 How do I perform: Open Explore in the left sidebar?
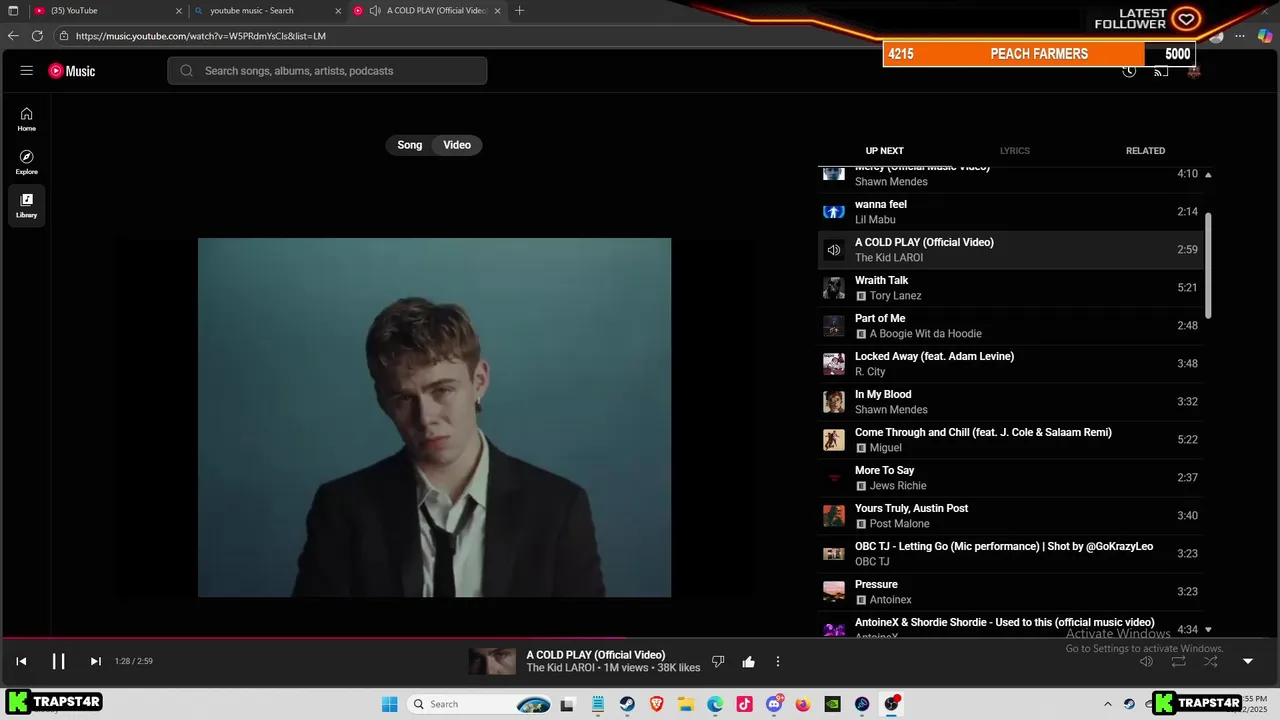pos(27,162)
